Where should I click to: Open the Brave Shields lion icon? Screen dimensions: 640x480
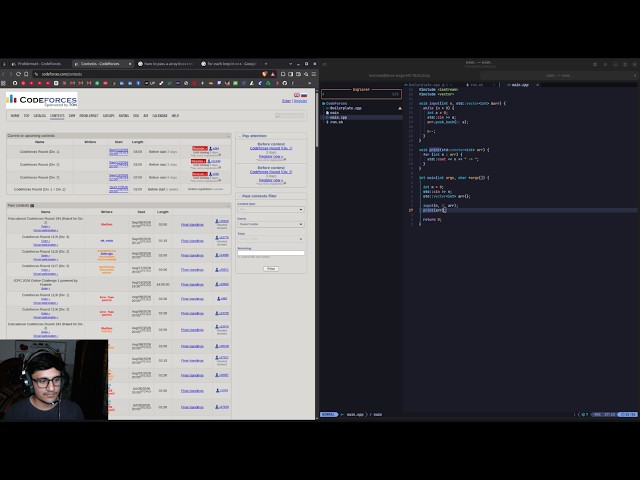[x=265, y=74]
